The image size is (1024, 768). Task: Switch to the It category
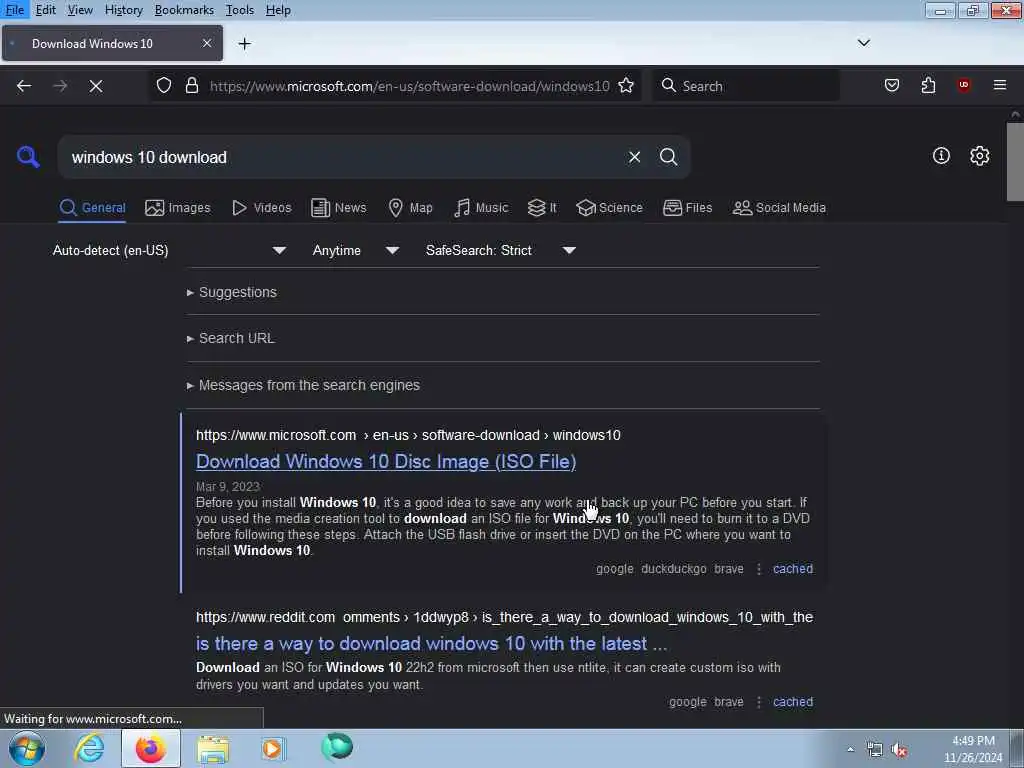543,208
